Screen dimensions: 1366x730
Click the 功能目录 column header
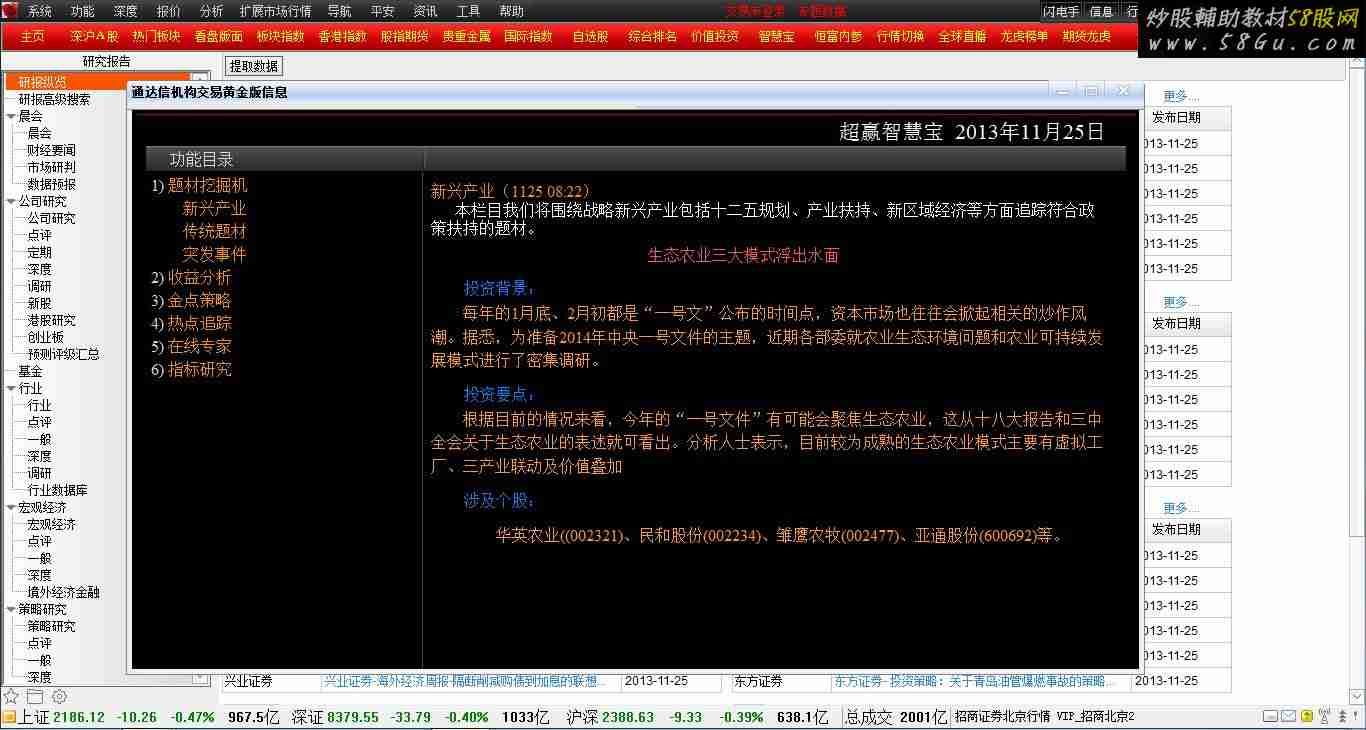point(202,159)
